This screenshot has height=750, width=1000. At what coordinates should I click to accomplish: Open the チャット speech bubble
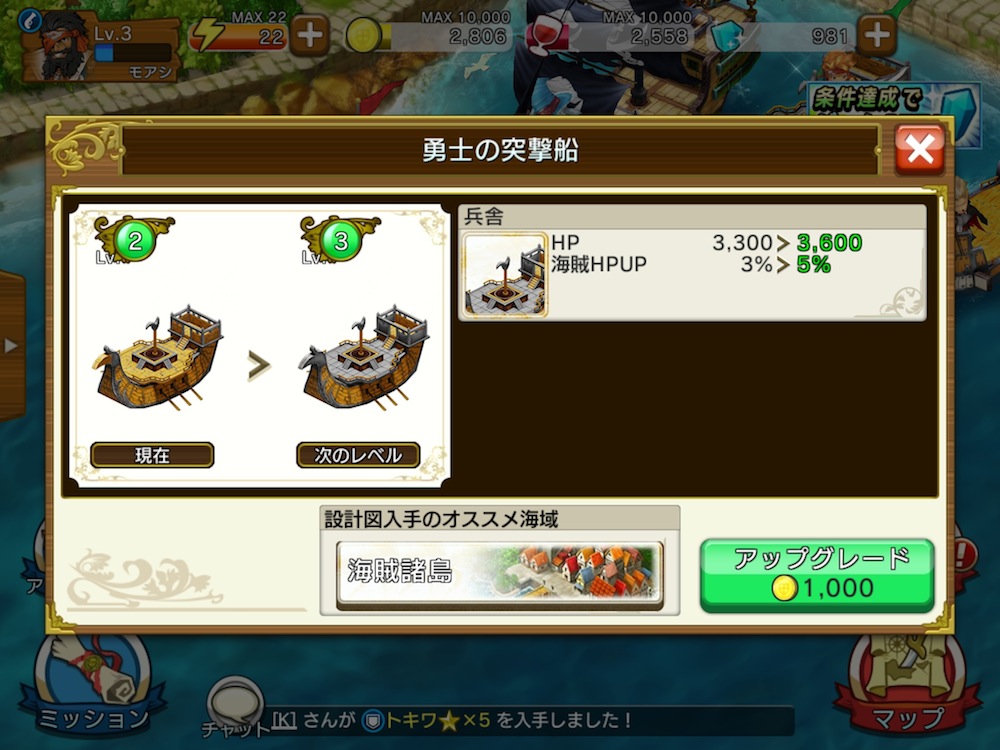235,707
